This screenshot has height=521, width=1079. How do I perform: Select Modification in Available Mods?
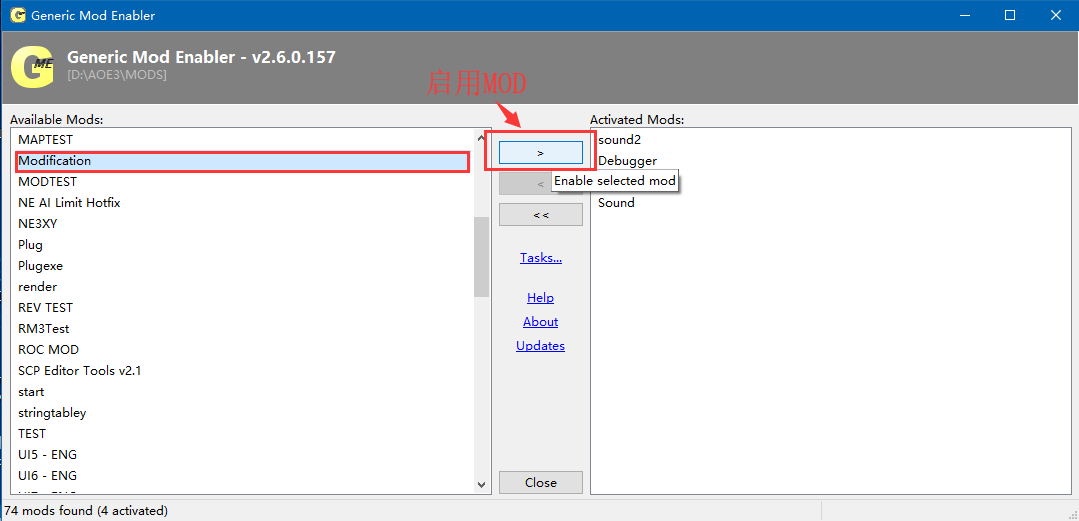click(x=242, y=161)
